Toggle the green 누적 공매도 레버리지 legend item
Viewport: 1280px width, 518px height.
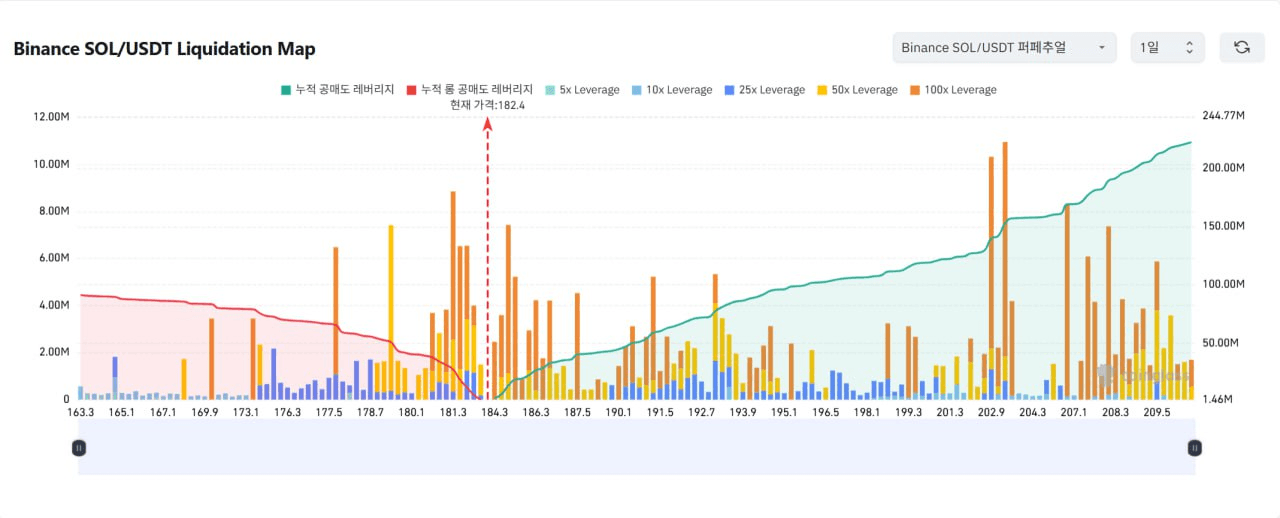337,90
